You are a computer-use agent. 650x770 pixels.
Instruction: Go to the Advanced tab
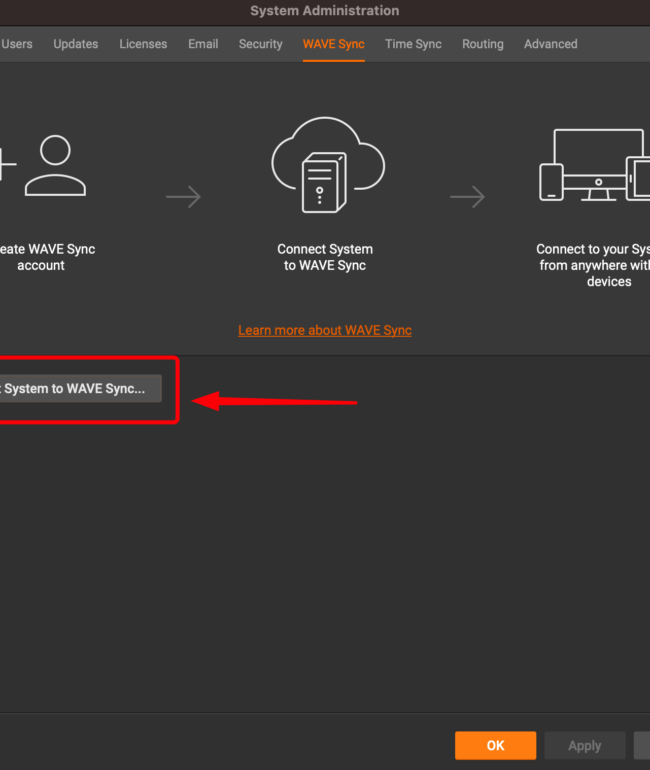(551, 44)
